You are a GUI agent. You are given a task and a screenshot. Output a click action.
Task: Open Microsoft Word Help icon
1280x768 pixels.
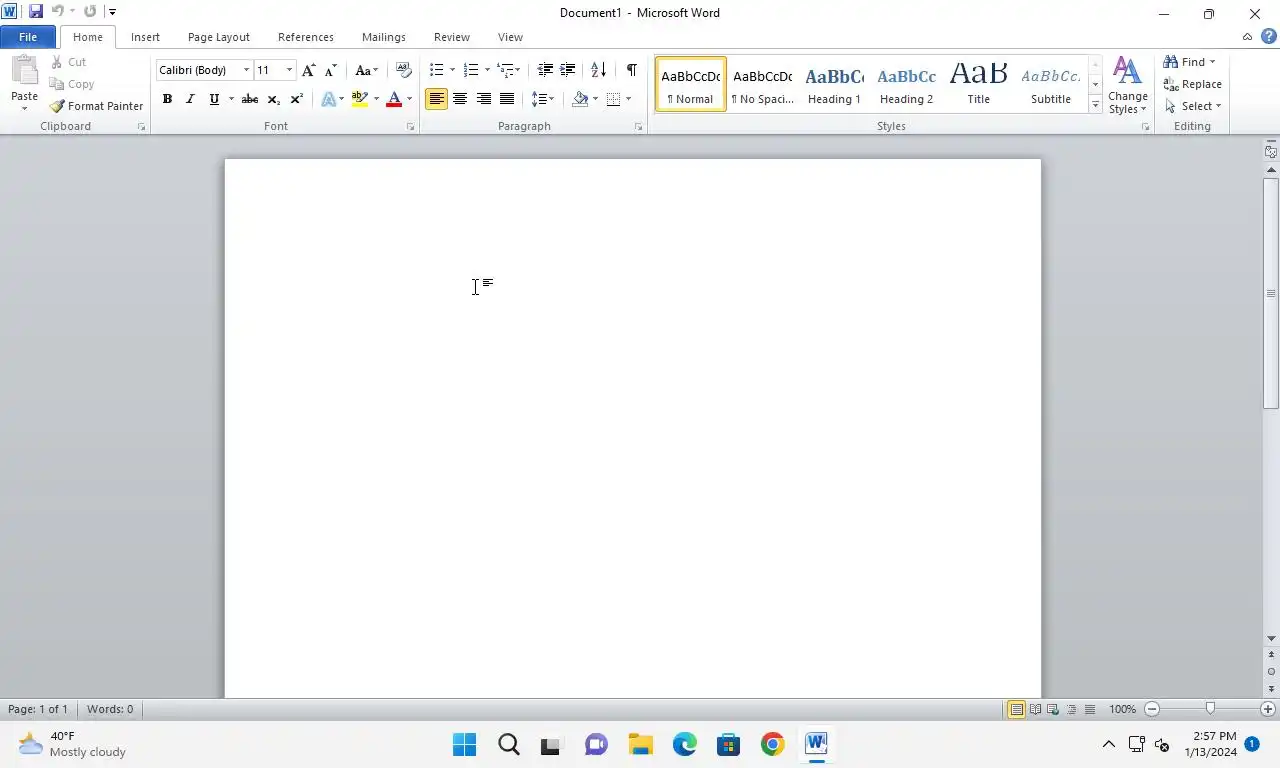[1268, 37]
